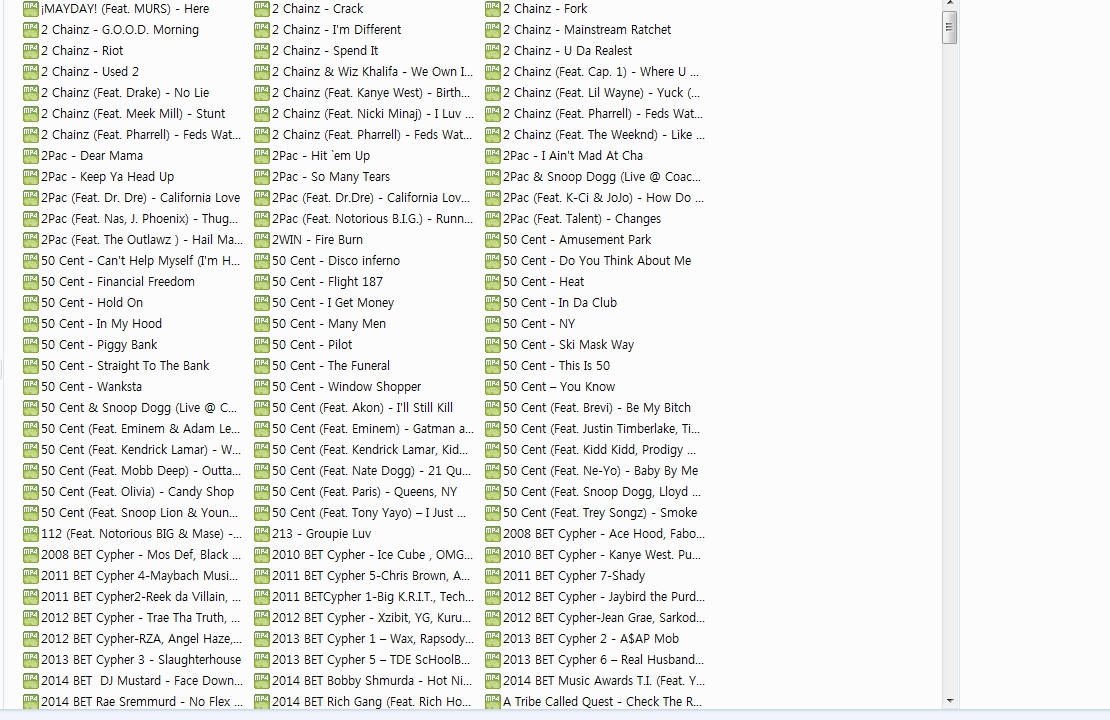The height and width of the screenshot is (720, 1110).
Task: Click the vertical scrollbar thumb
Action: 949,27
